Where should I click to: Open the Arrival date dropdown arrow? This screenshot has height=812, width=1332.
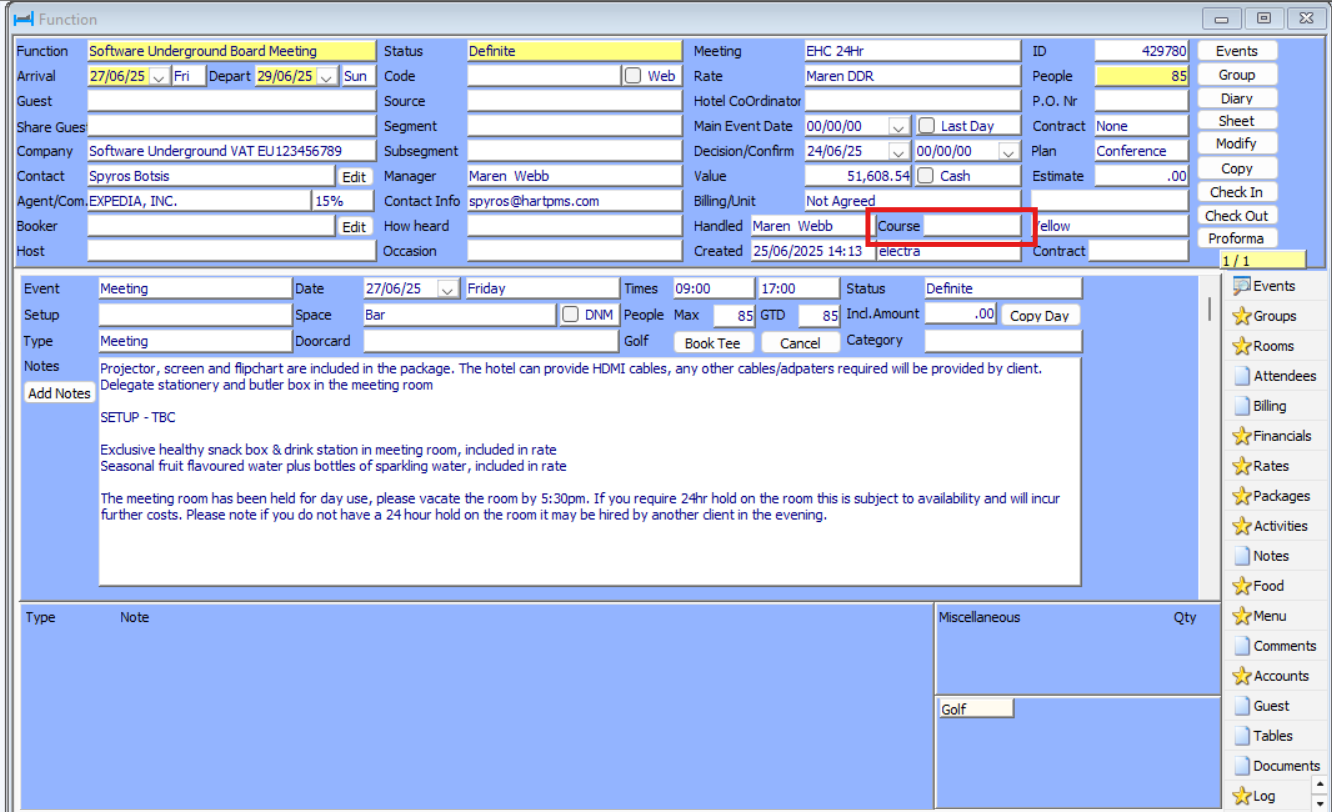click(x=158, y=76)
